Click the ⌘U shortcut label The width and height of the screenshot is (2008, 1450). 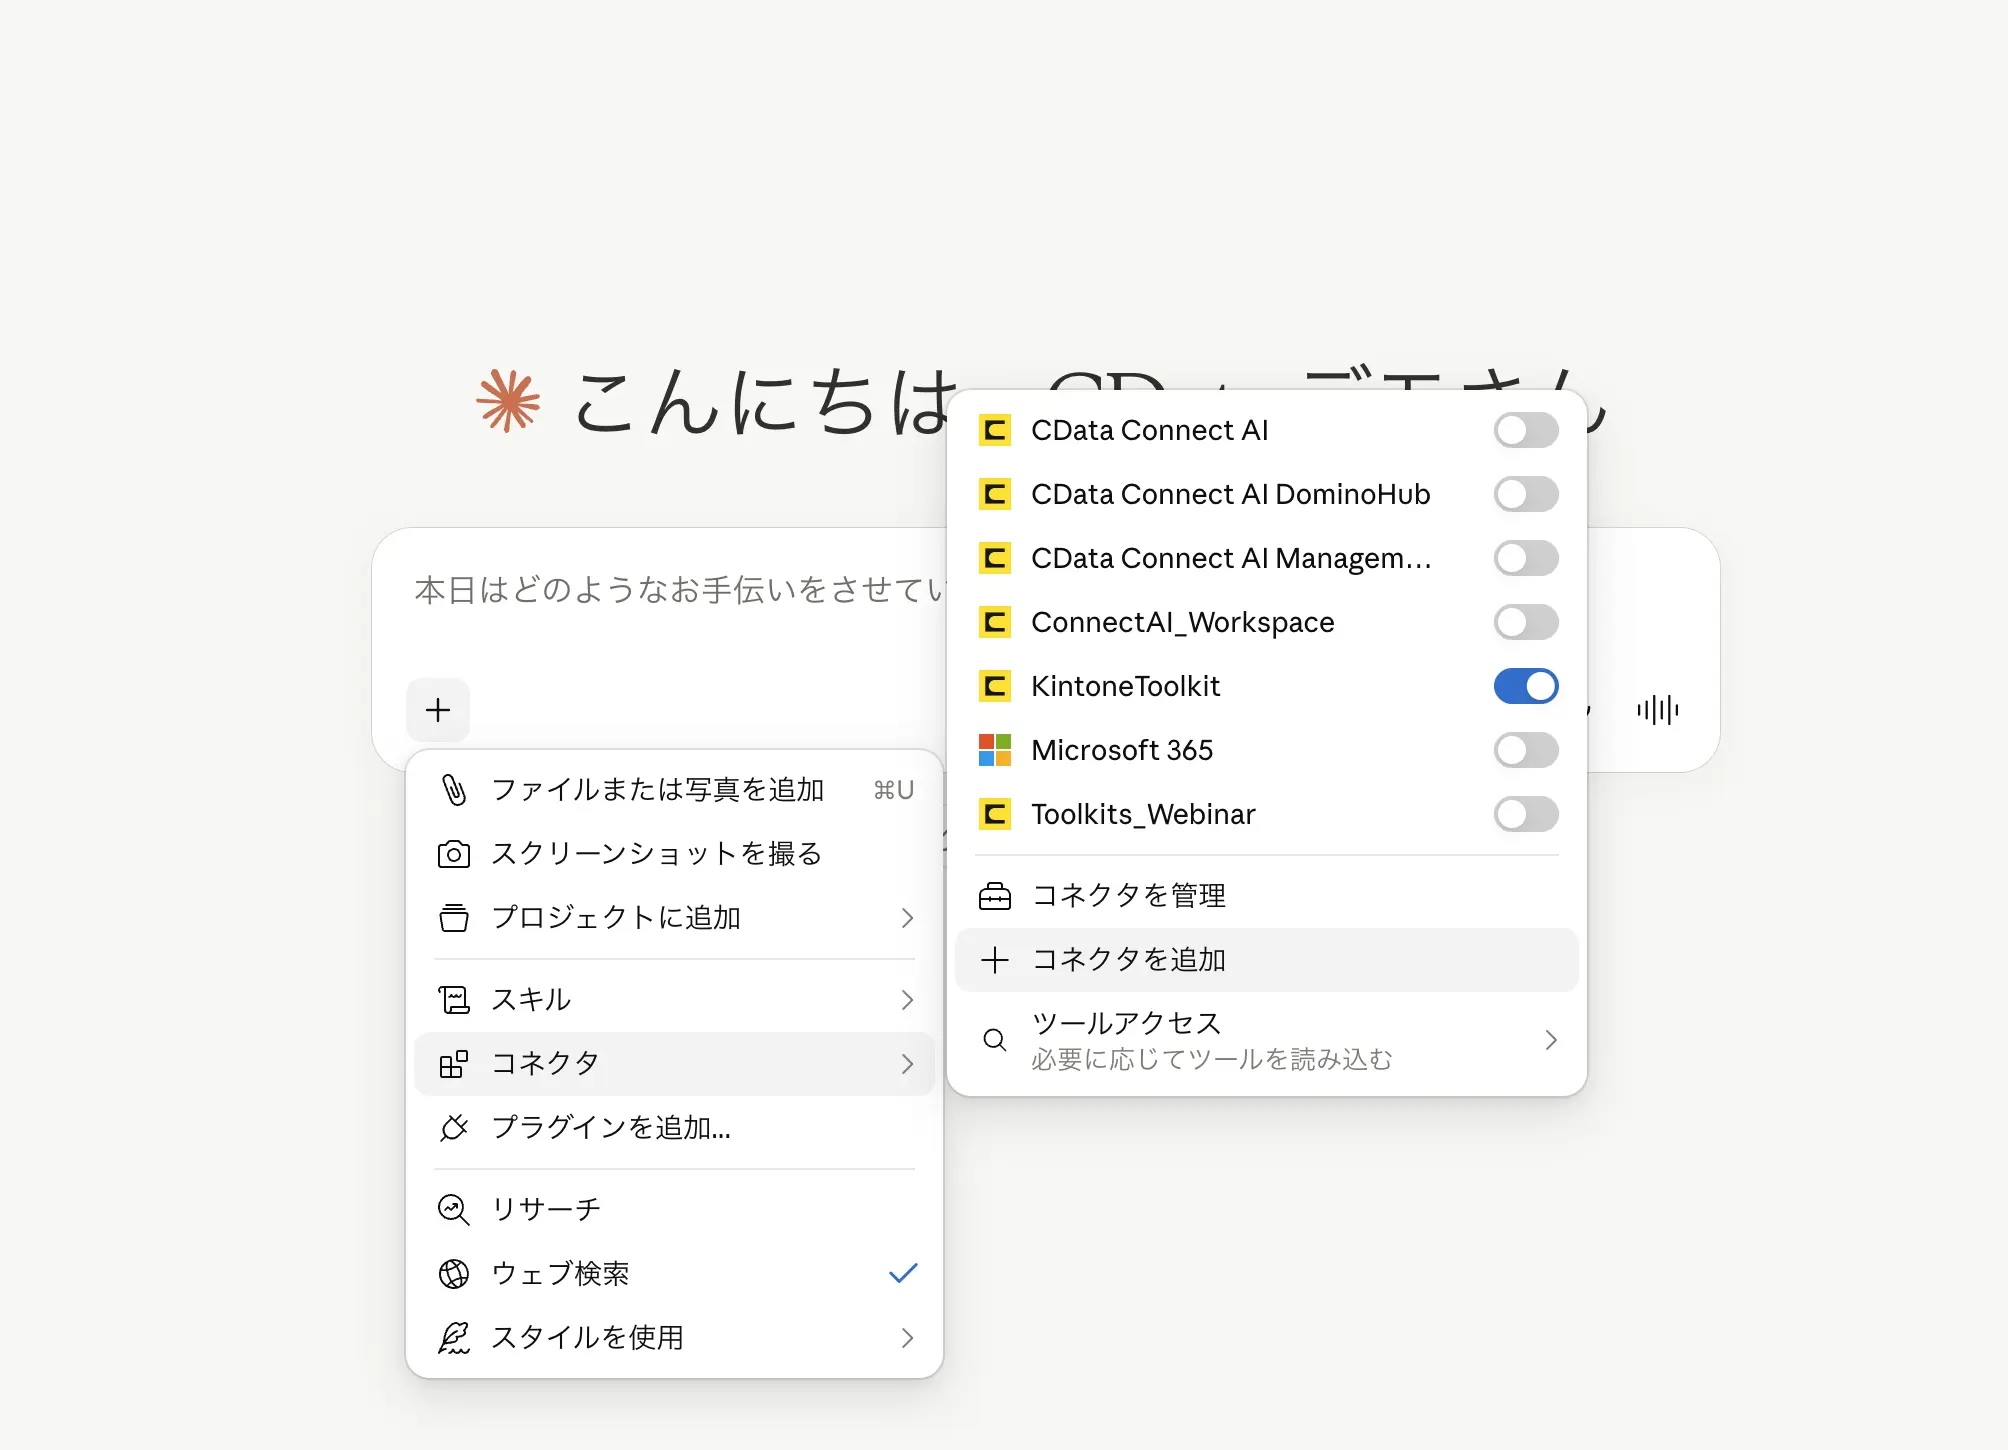click(x=894, y=790)
